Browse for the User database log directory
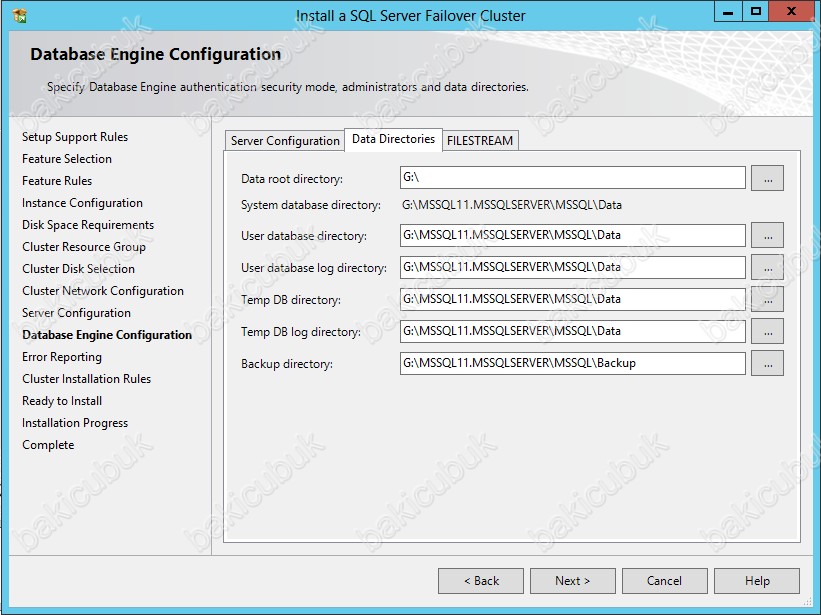Image resolution: width=821 pixels, height=615 pixels. (x=768, y=267)
